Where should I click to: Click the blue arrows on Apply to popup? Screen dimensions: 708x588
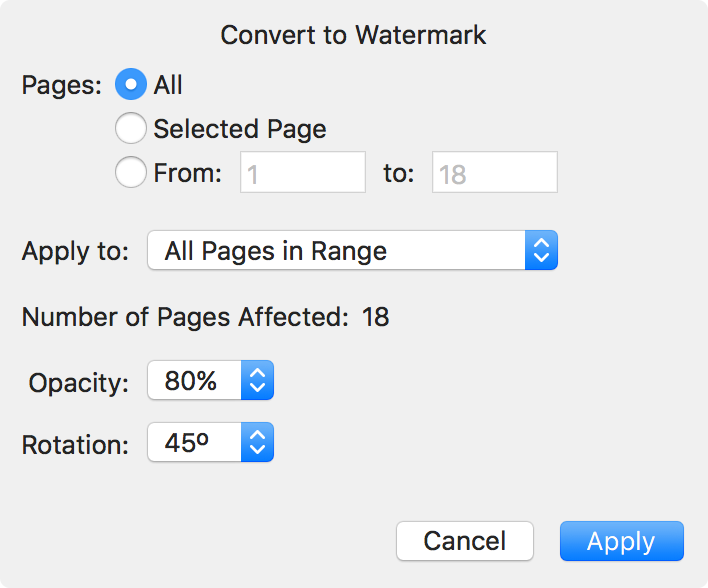540,251
